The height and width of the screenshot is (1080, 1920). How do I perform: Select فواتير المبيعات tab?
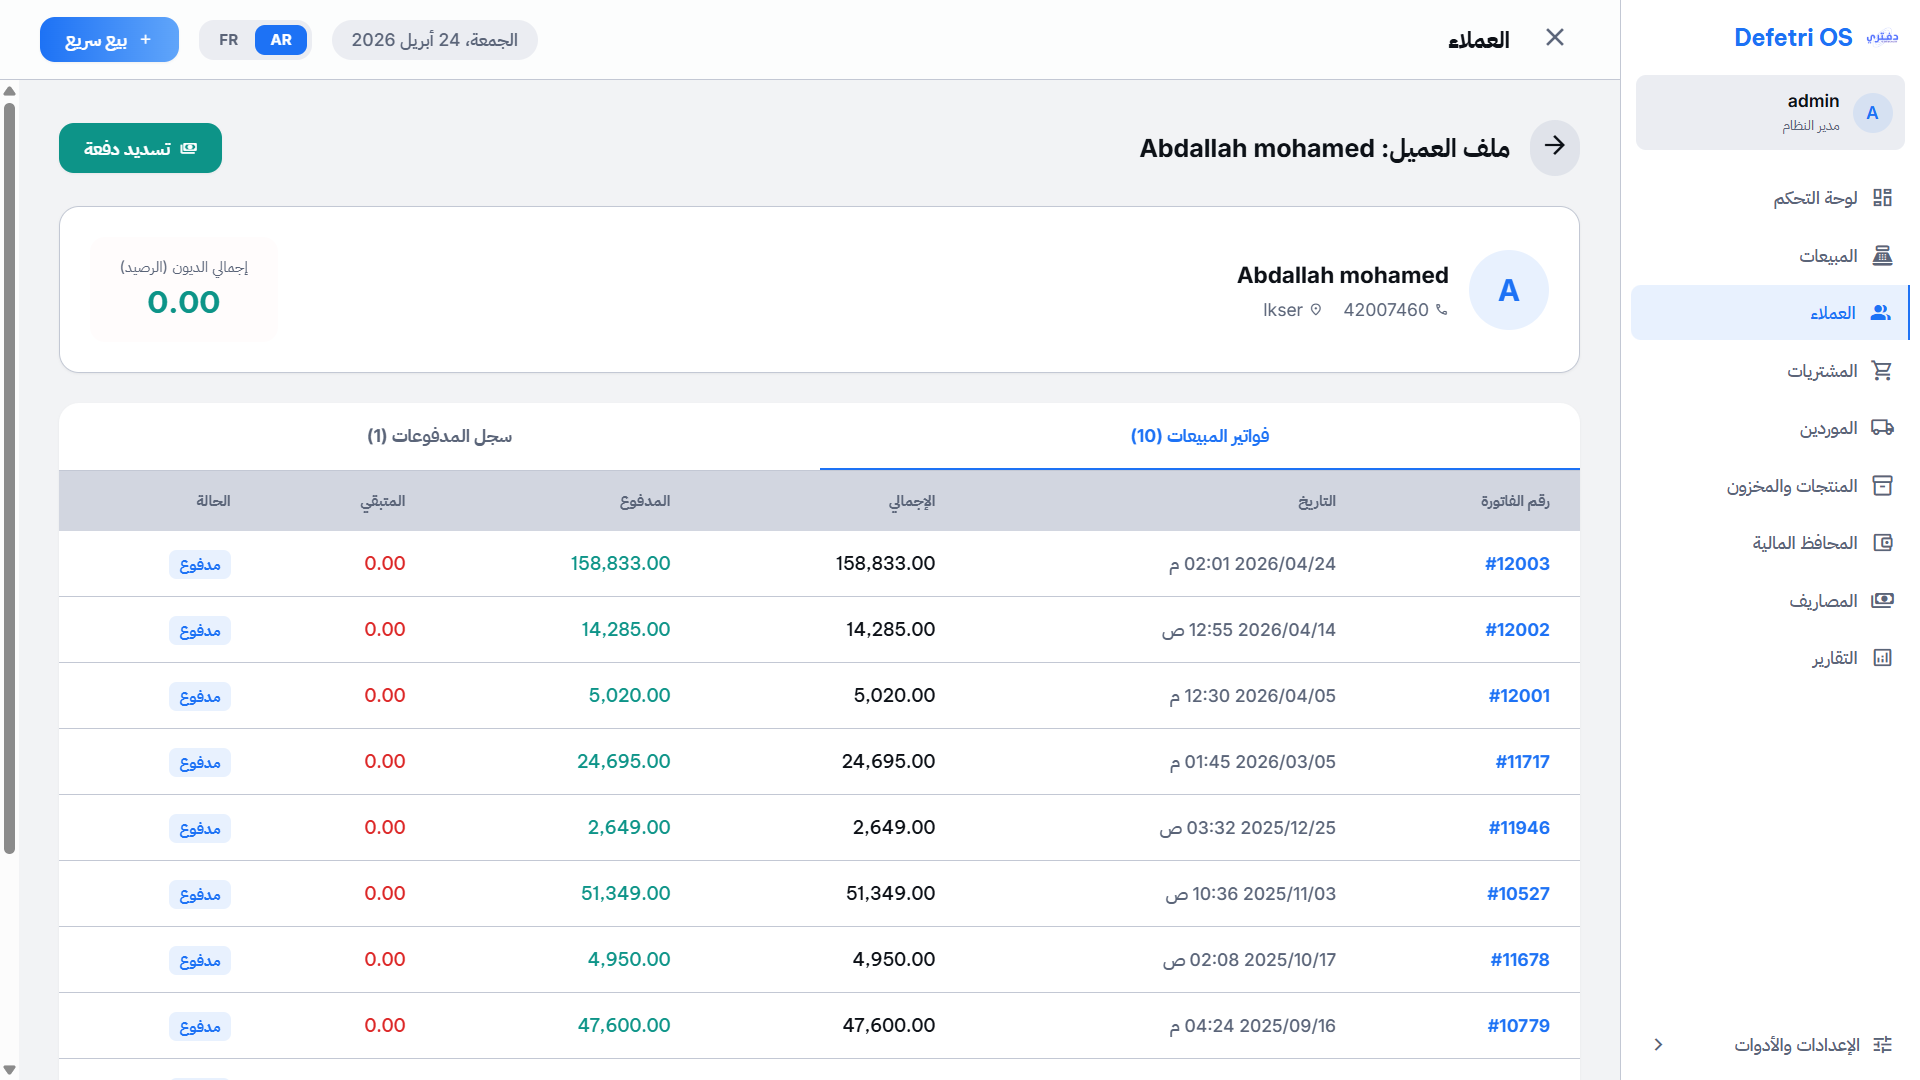(1199, 436)
